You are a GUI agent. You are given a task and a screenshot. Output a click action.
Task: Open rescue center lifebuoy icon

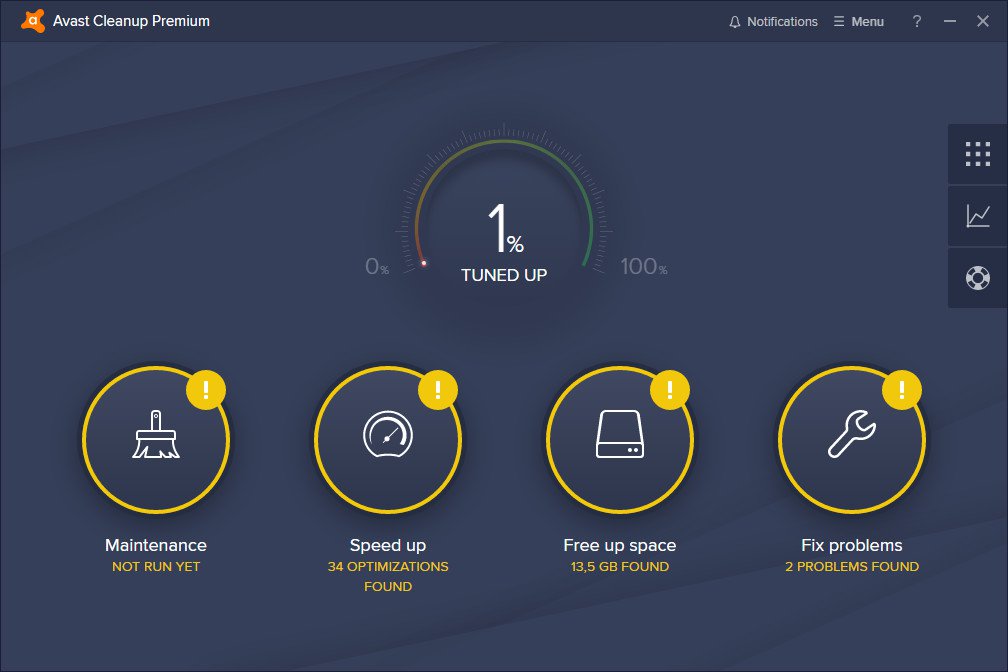click(978, 278)
